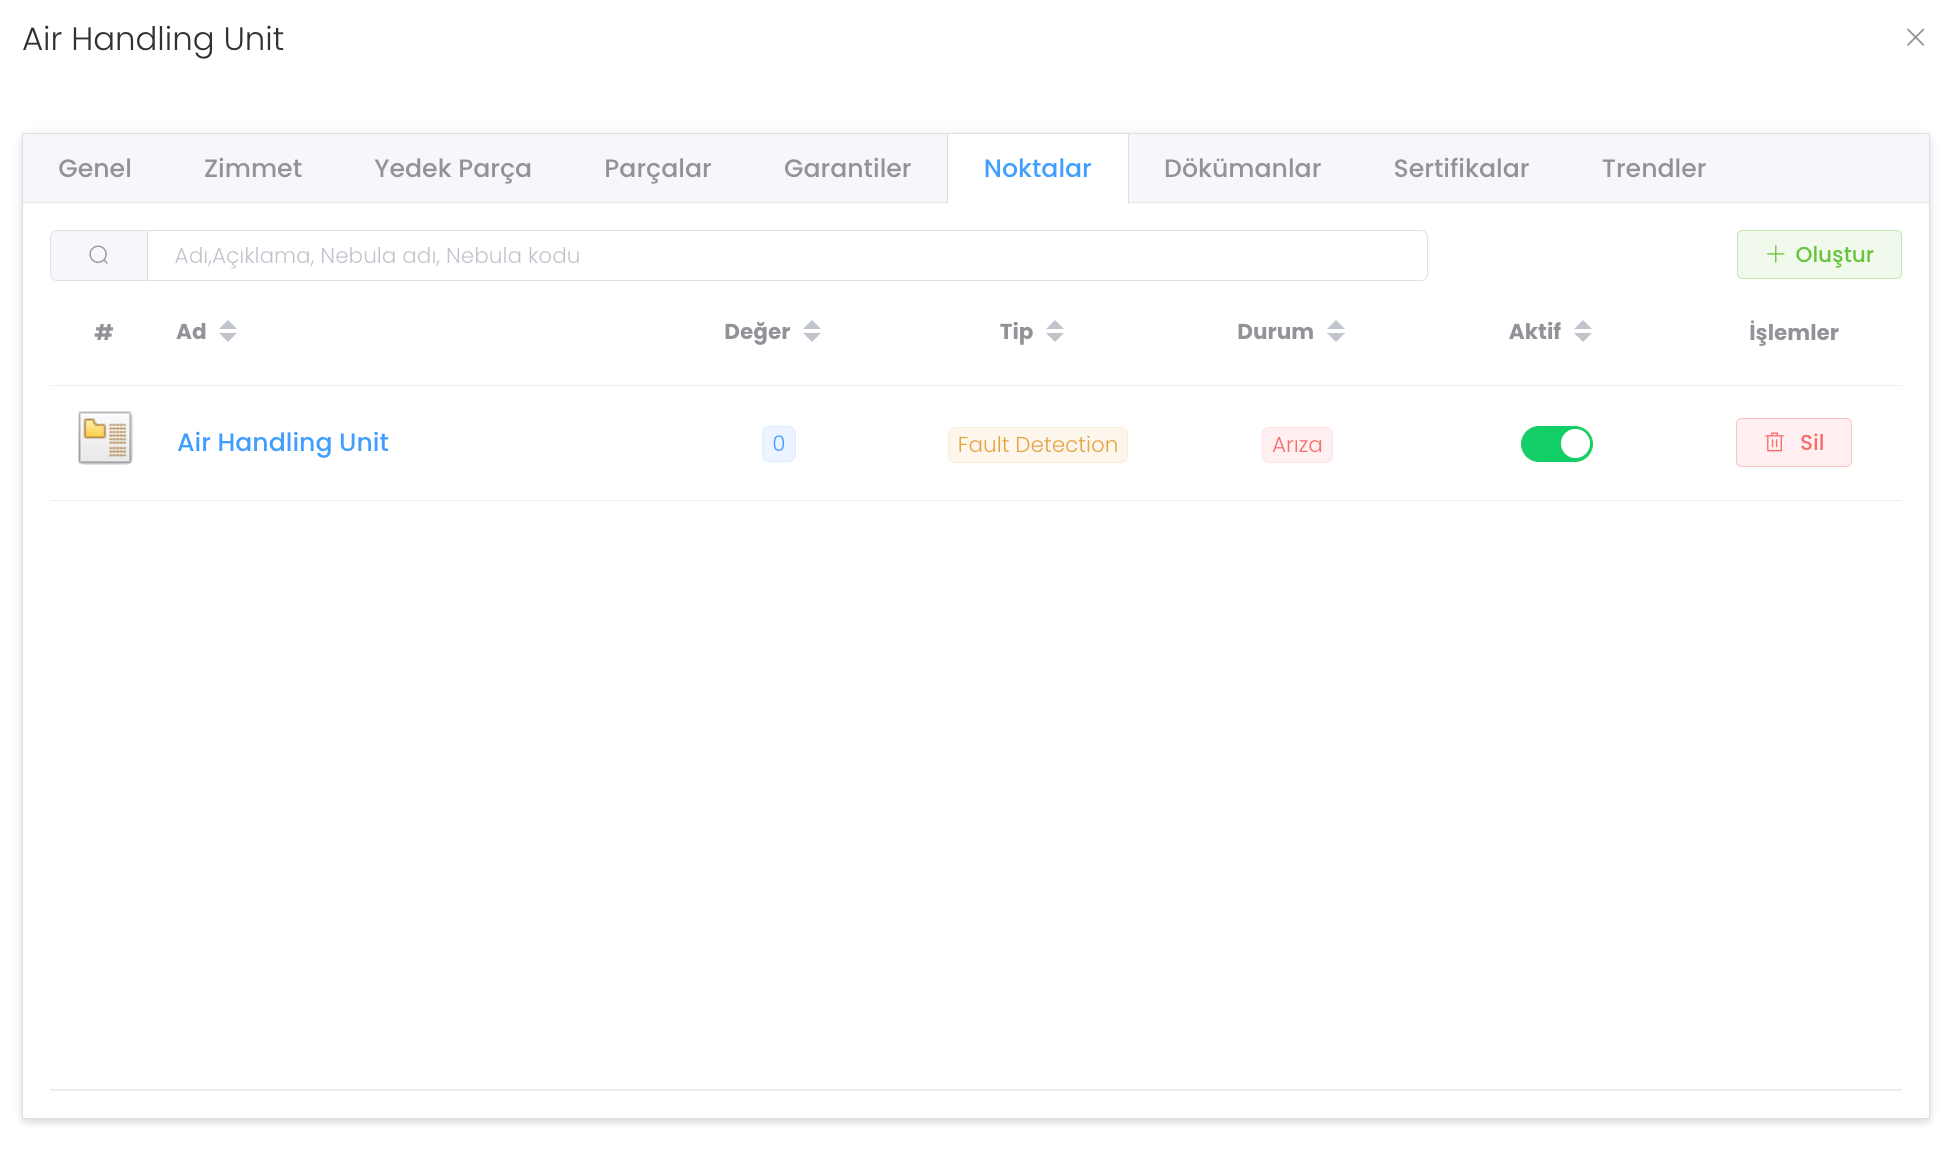
Task: Click the search magnifier icon
Action: [x=99, y=255]
